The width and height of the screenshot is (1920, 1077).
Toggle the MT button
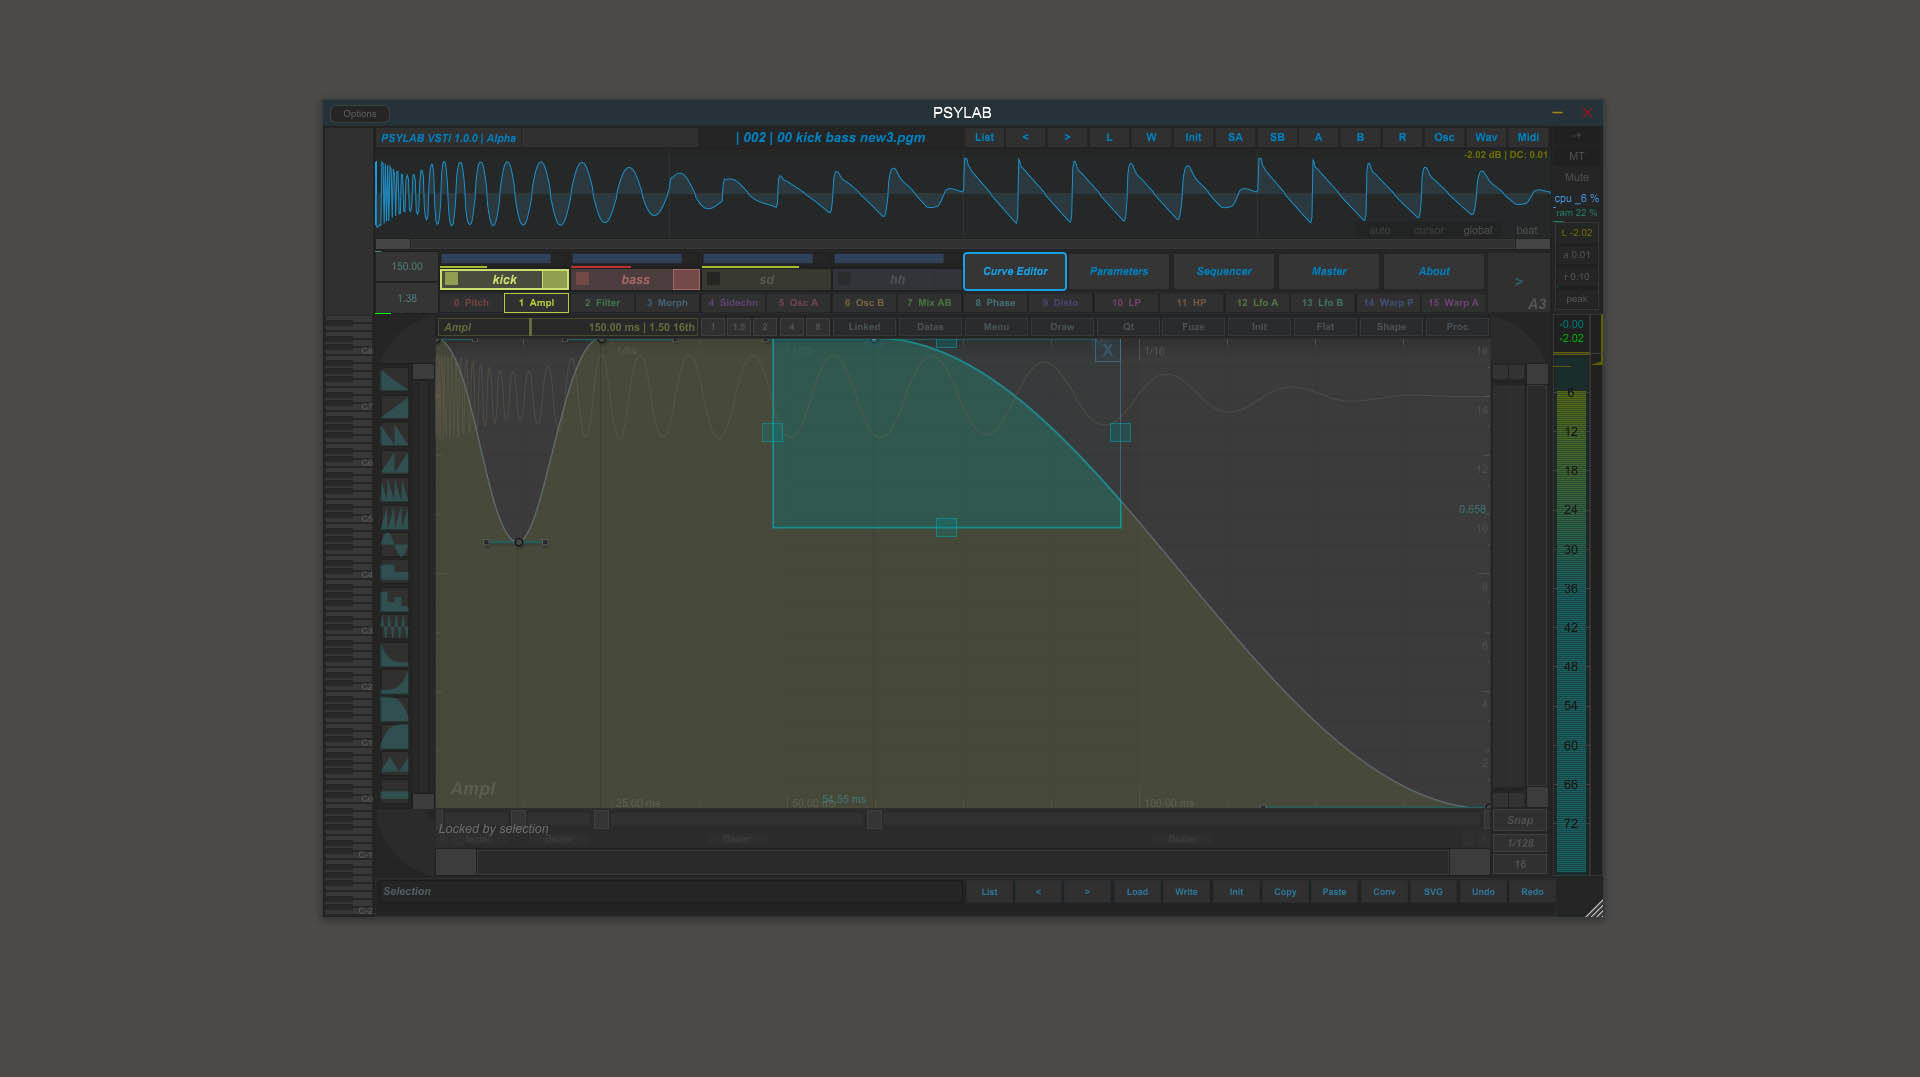tap(1577, 156)
